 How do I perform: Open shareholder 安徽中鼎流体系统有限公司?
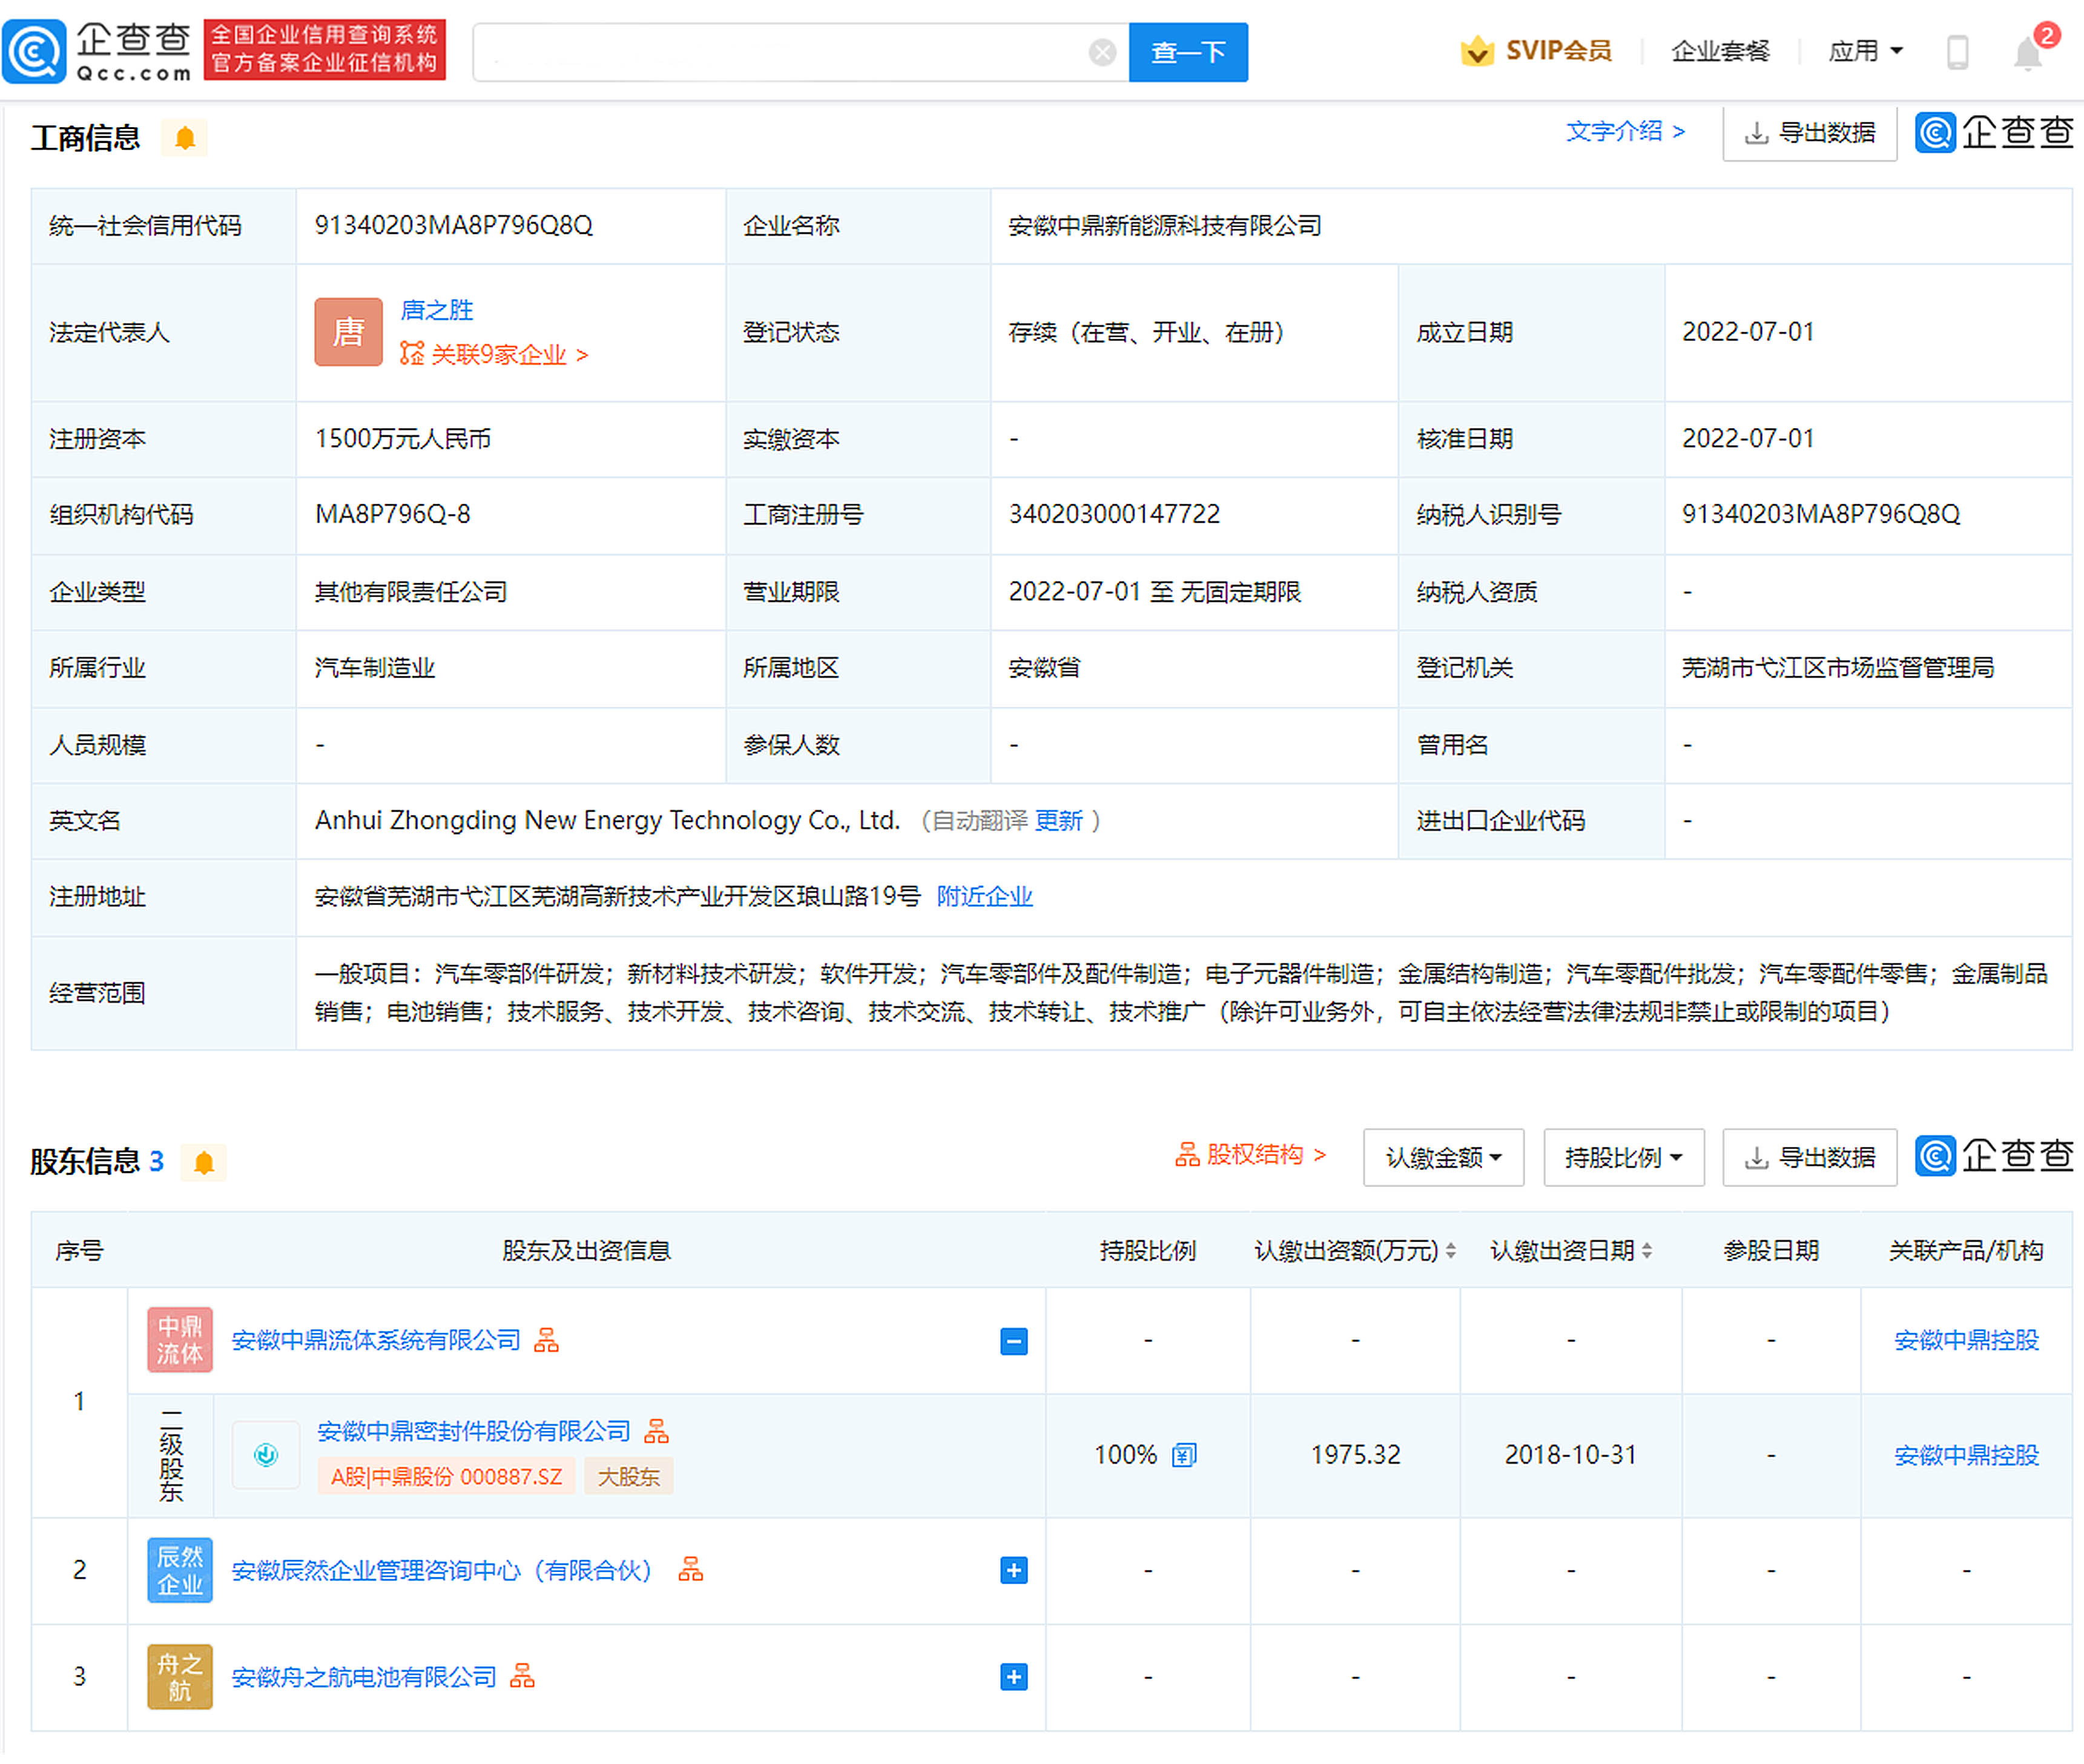point(376,1340)
